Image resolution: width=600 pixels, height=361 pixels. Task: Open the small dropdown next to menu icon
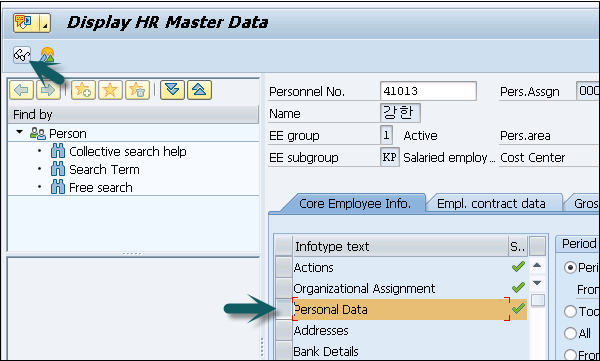click(45, 23)
